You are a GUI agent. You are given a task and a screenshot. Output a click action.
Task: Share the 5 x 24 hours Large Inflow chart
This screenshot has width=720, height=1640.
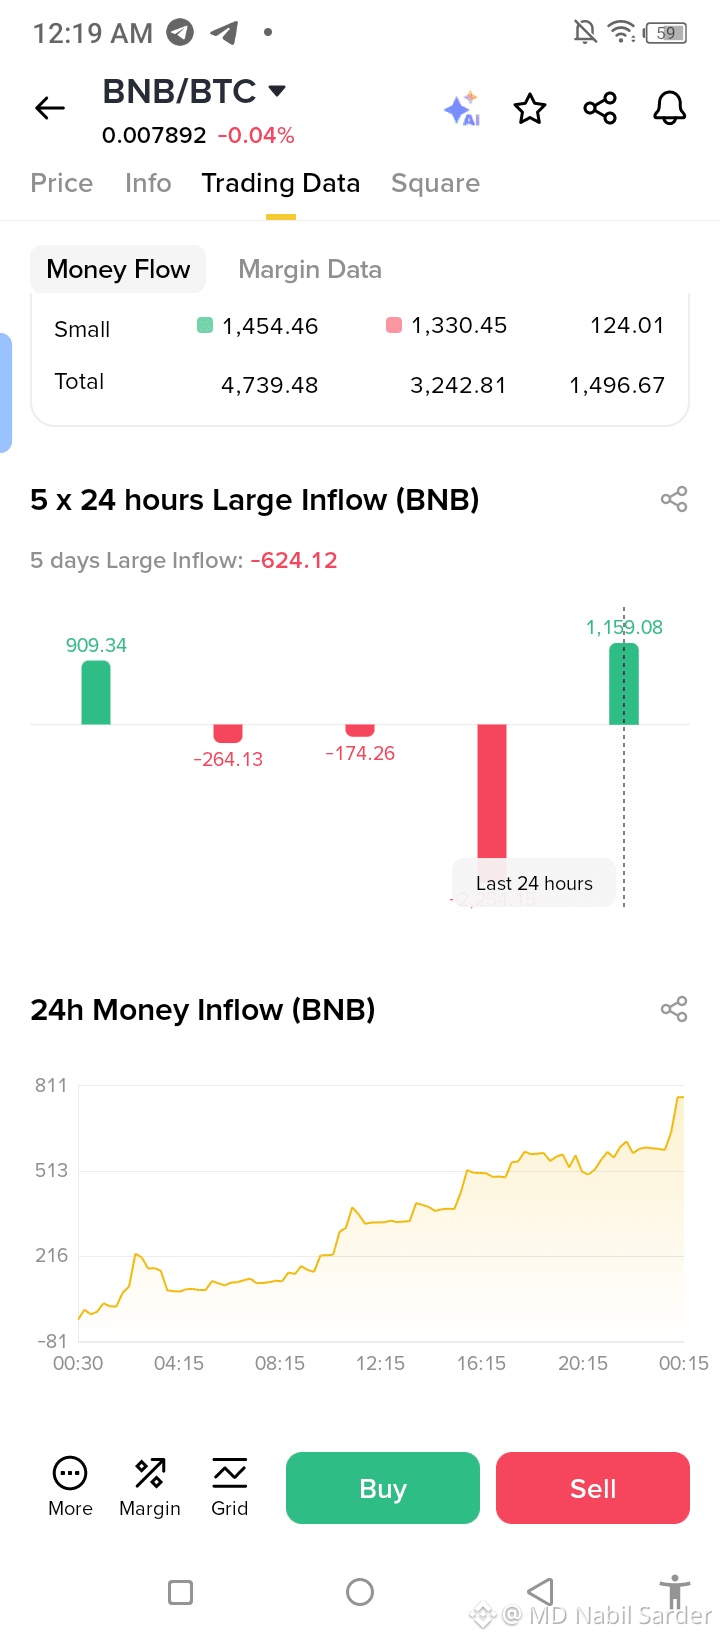click(674, 499)
